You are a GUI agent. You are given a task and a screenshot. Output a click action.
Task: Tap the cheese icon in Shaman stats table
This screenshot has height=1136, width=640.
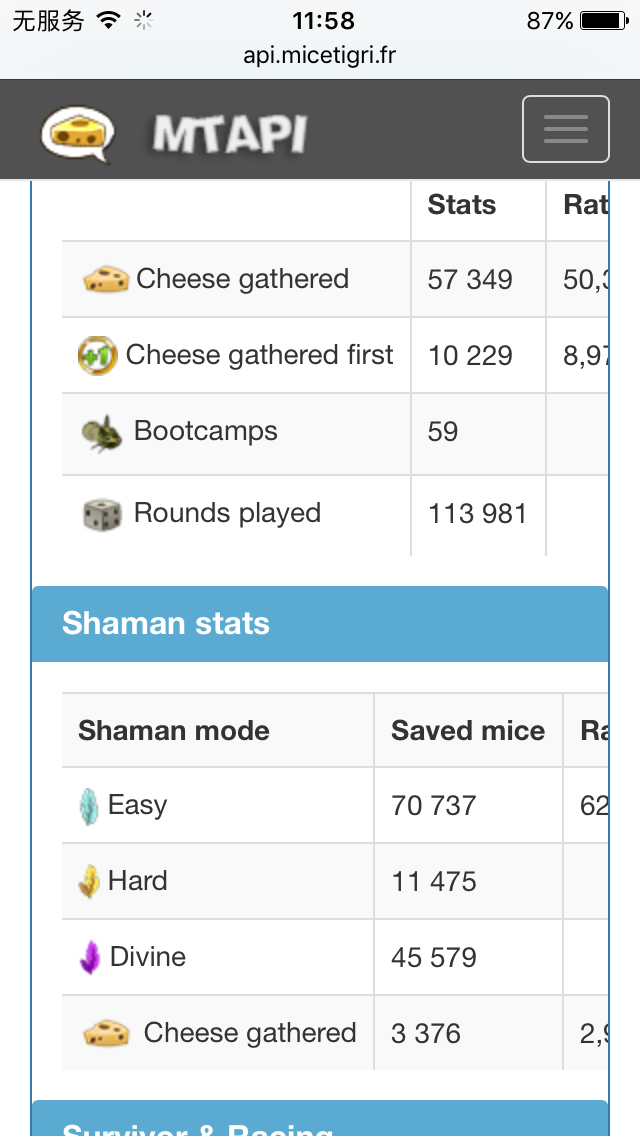pyautogui.click(x=106, y=1033)
